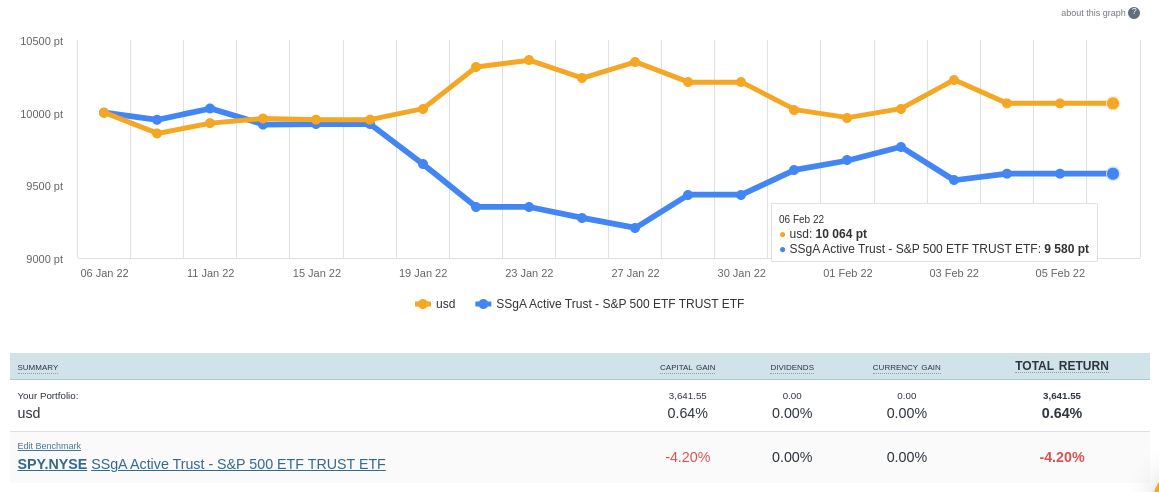Click the Dividends column header

point(792,368)
